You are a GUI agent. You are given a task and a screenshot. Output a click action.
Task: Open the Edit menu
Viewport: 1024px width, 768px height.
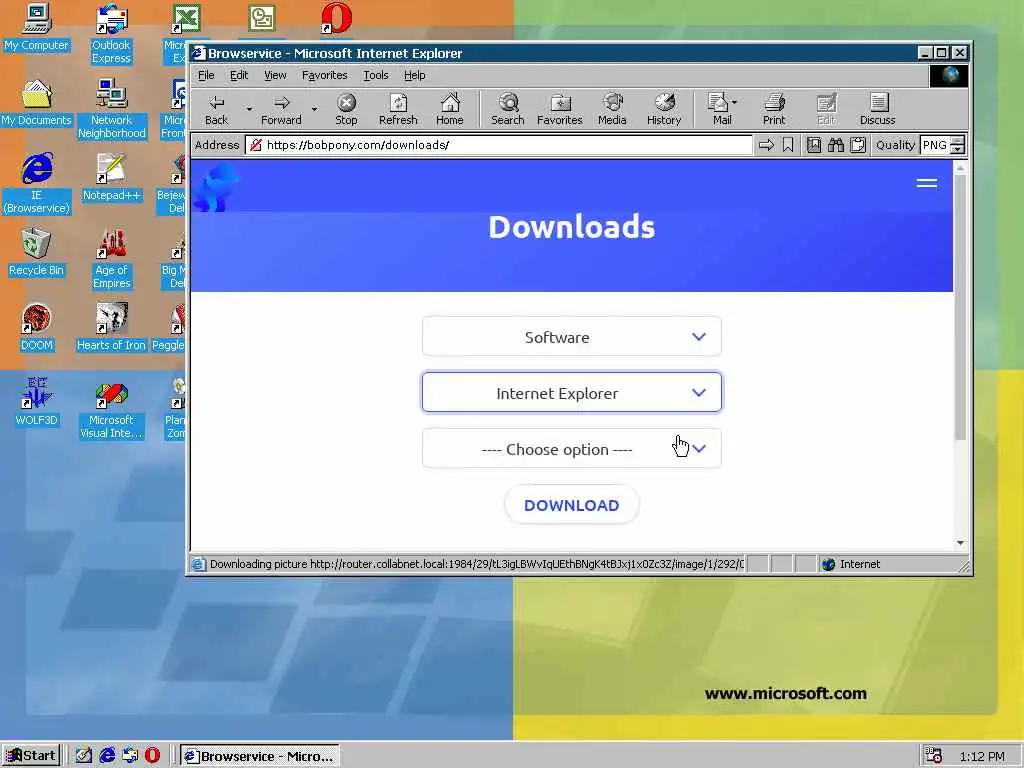point(239,75)
